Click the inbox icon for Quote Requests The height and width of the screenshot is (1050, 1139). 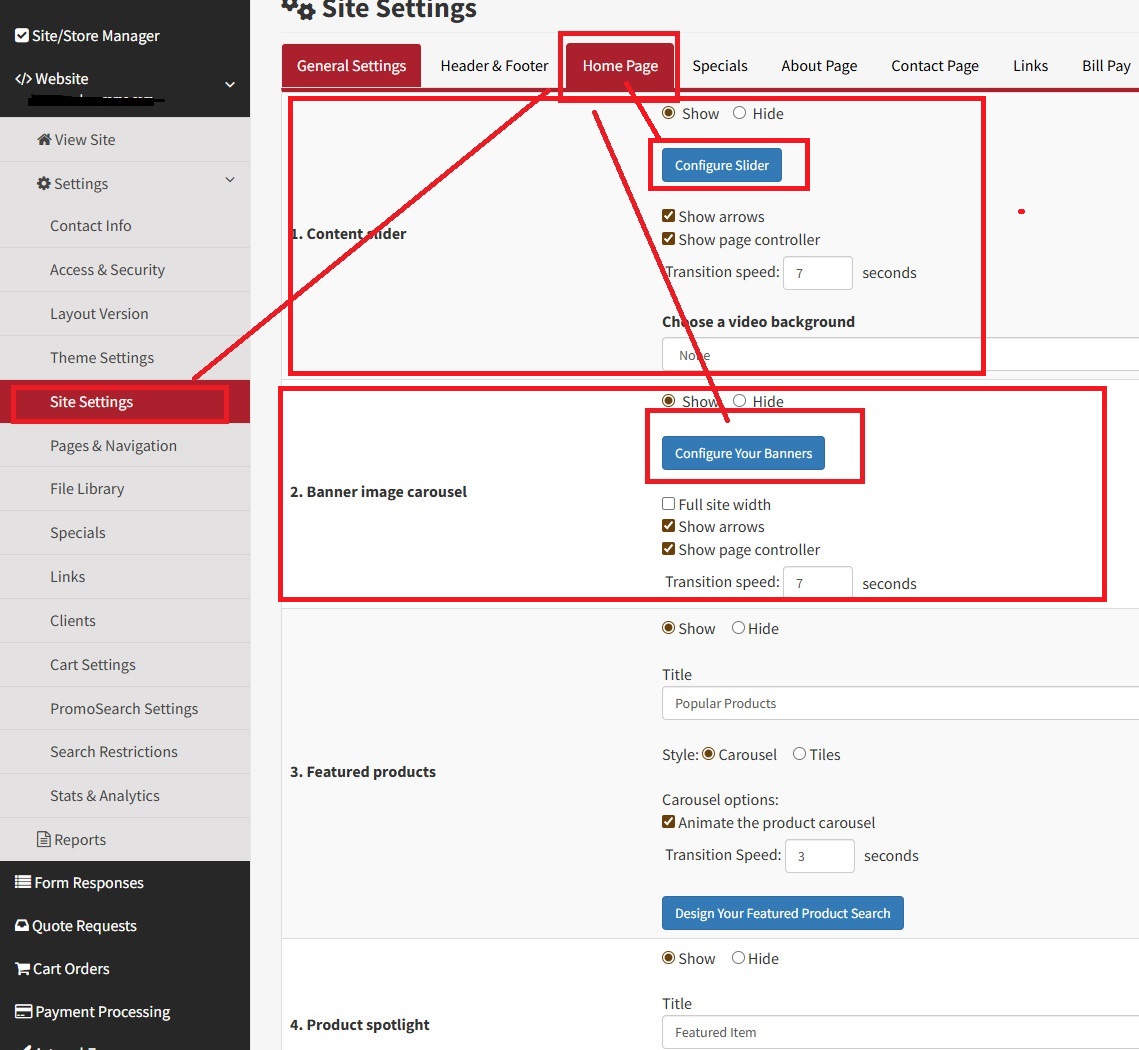pyautogui.click(x=22, y=926)
